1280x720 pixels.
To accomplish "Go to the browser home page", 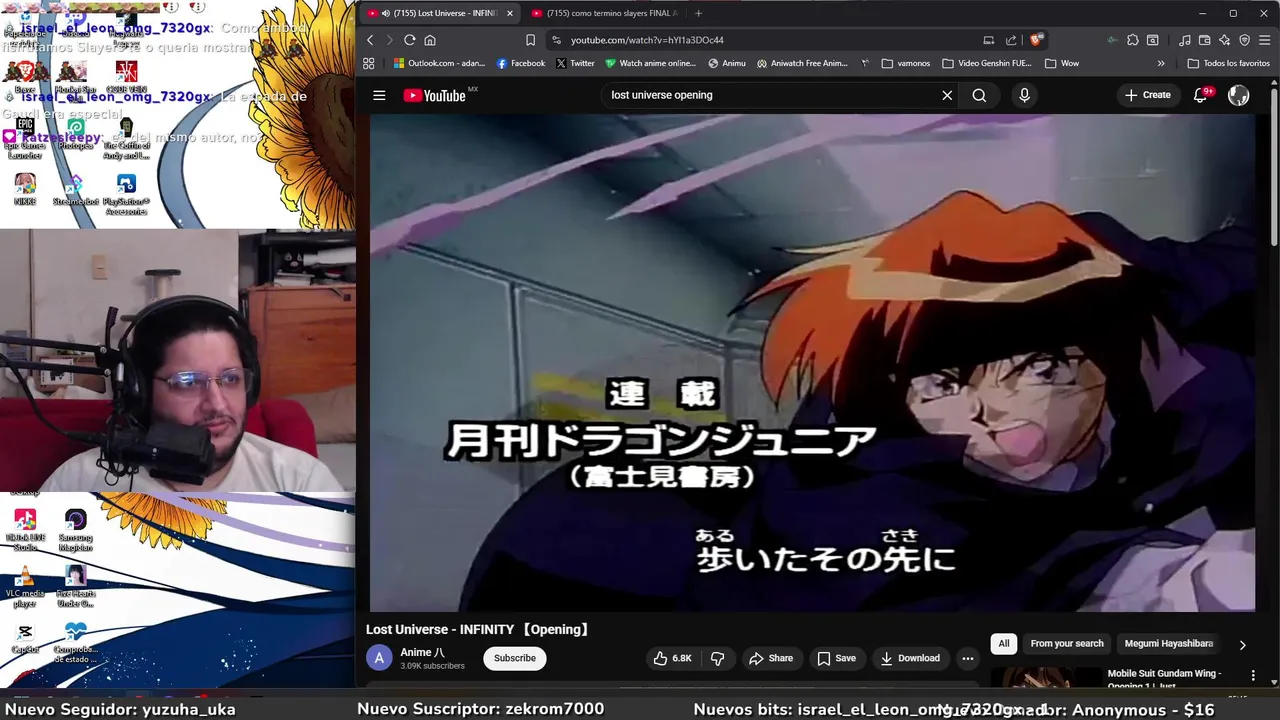I will coord(430,40).
